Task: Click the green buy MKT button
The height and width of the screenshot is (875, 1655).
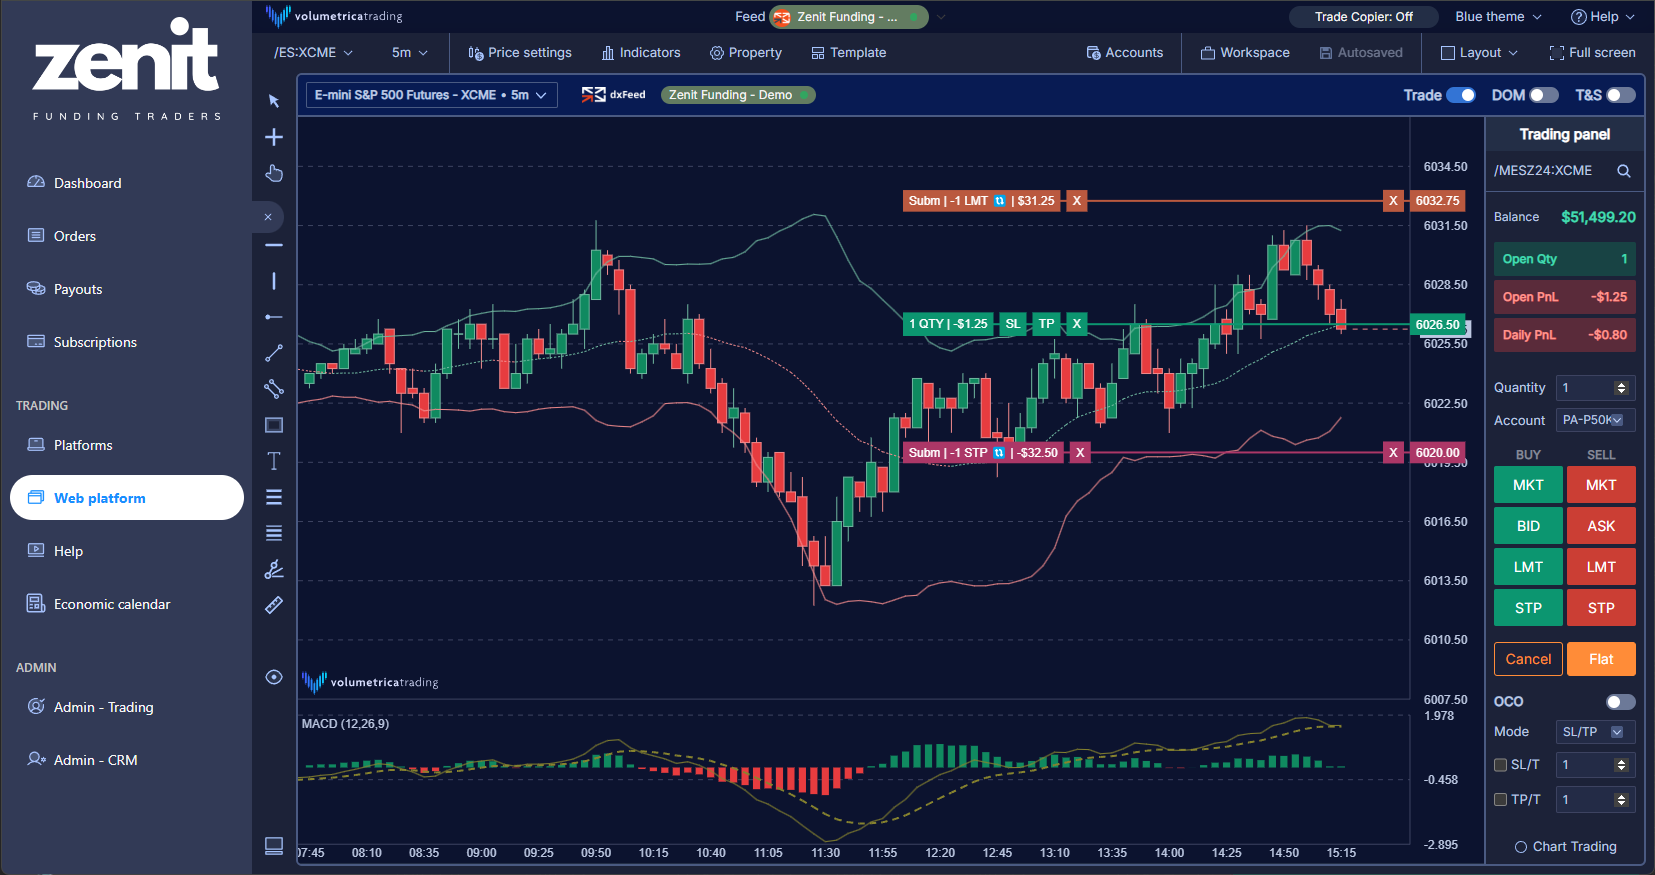Action: pos(1528,485)
